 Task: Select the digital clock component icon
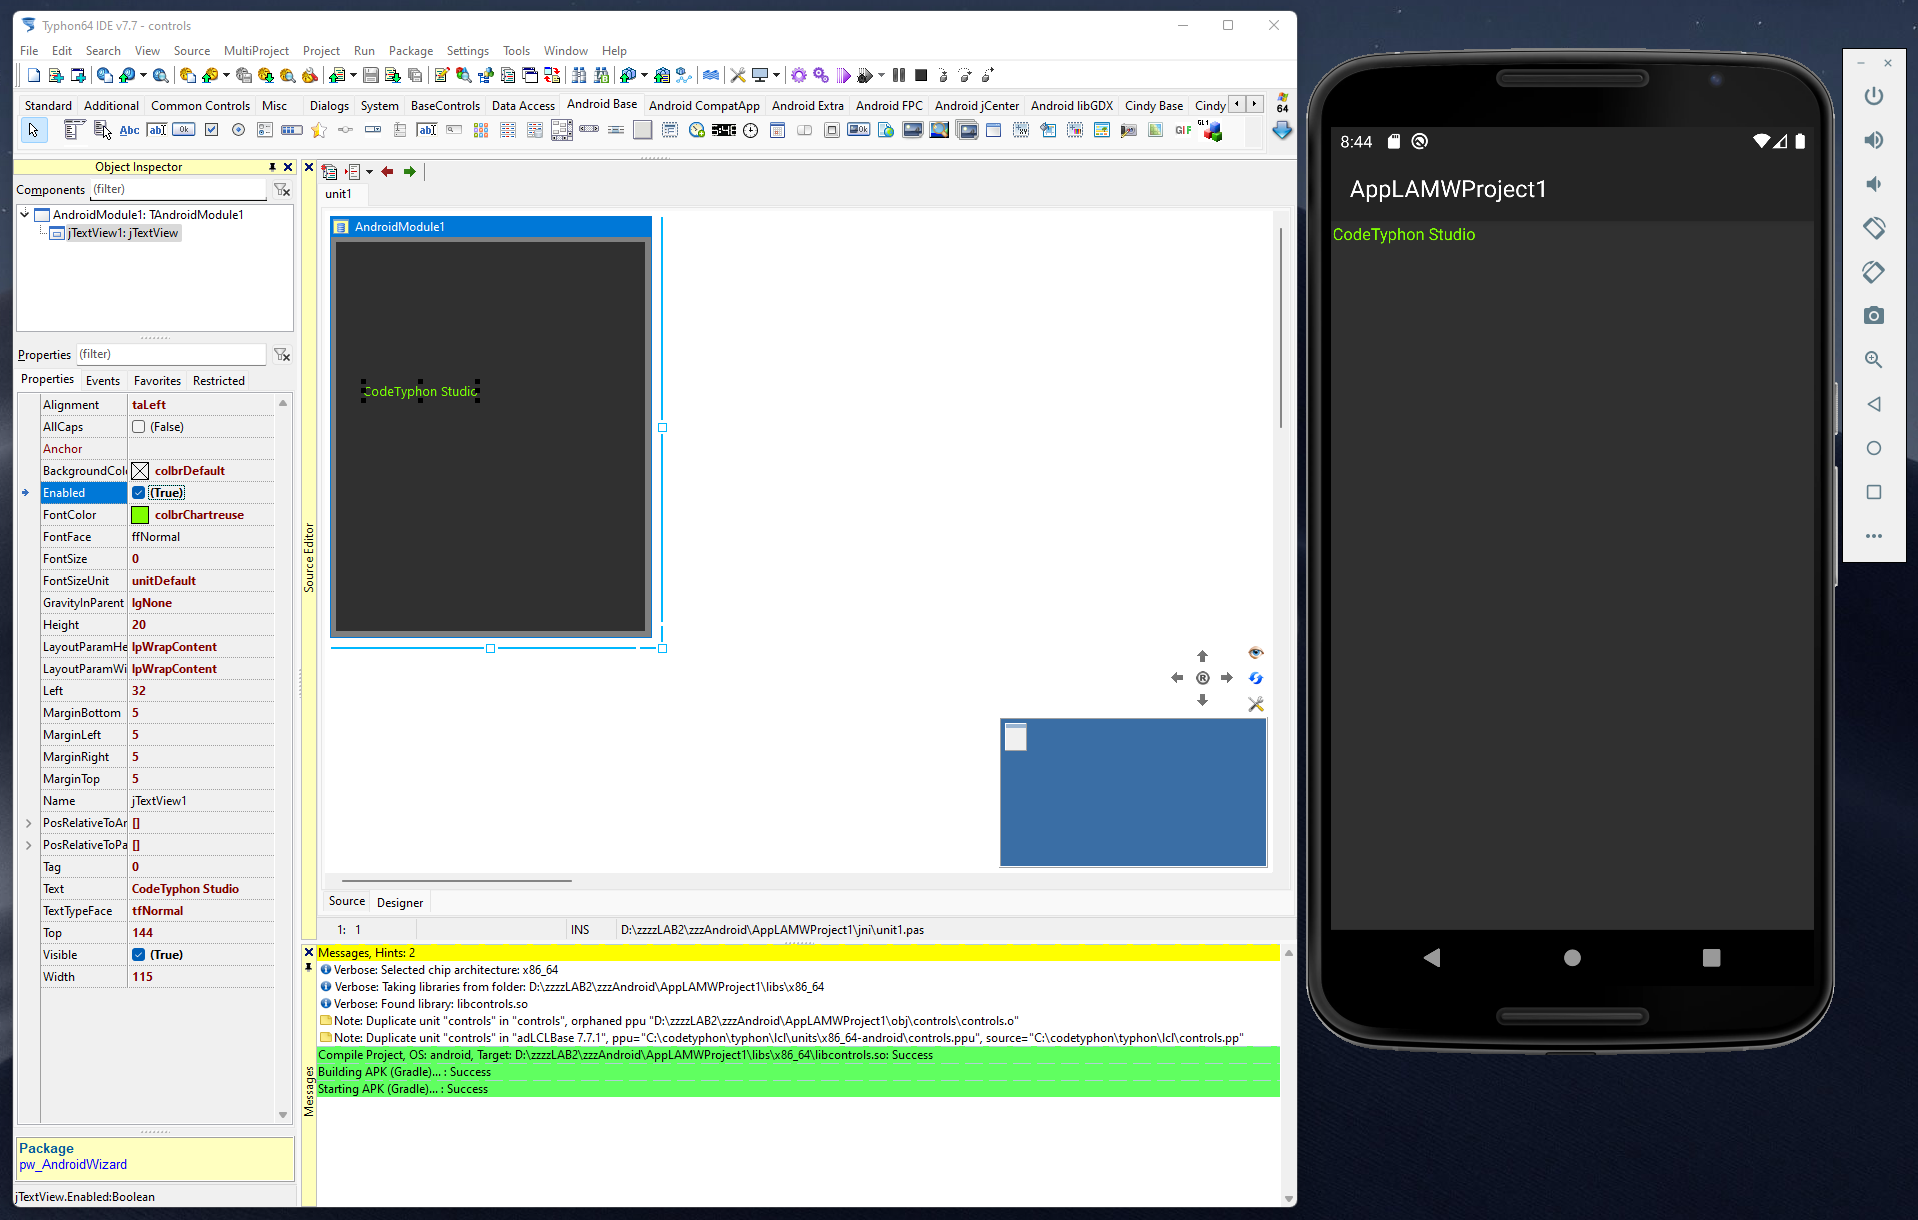click(x=724, y=130)
